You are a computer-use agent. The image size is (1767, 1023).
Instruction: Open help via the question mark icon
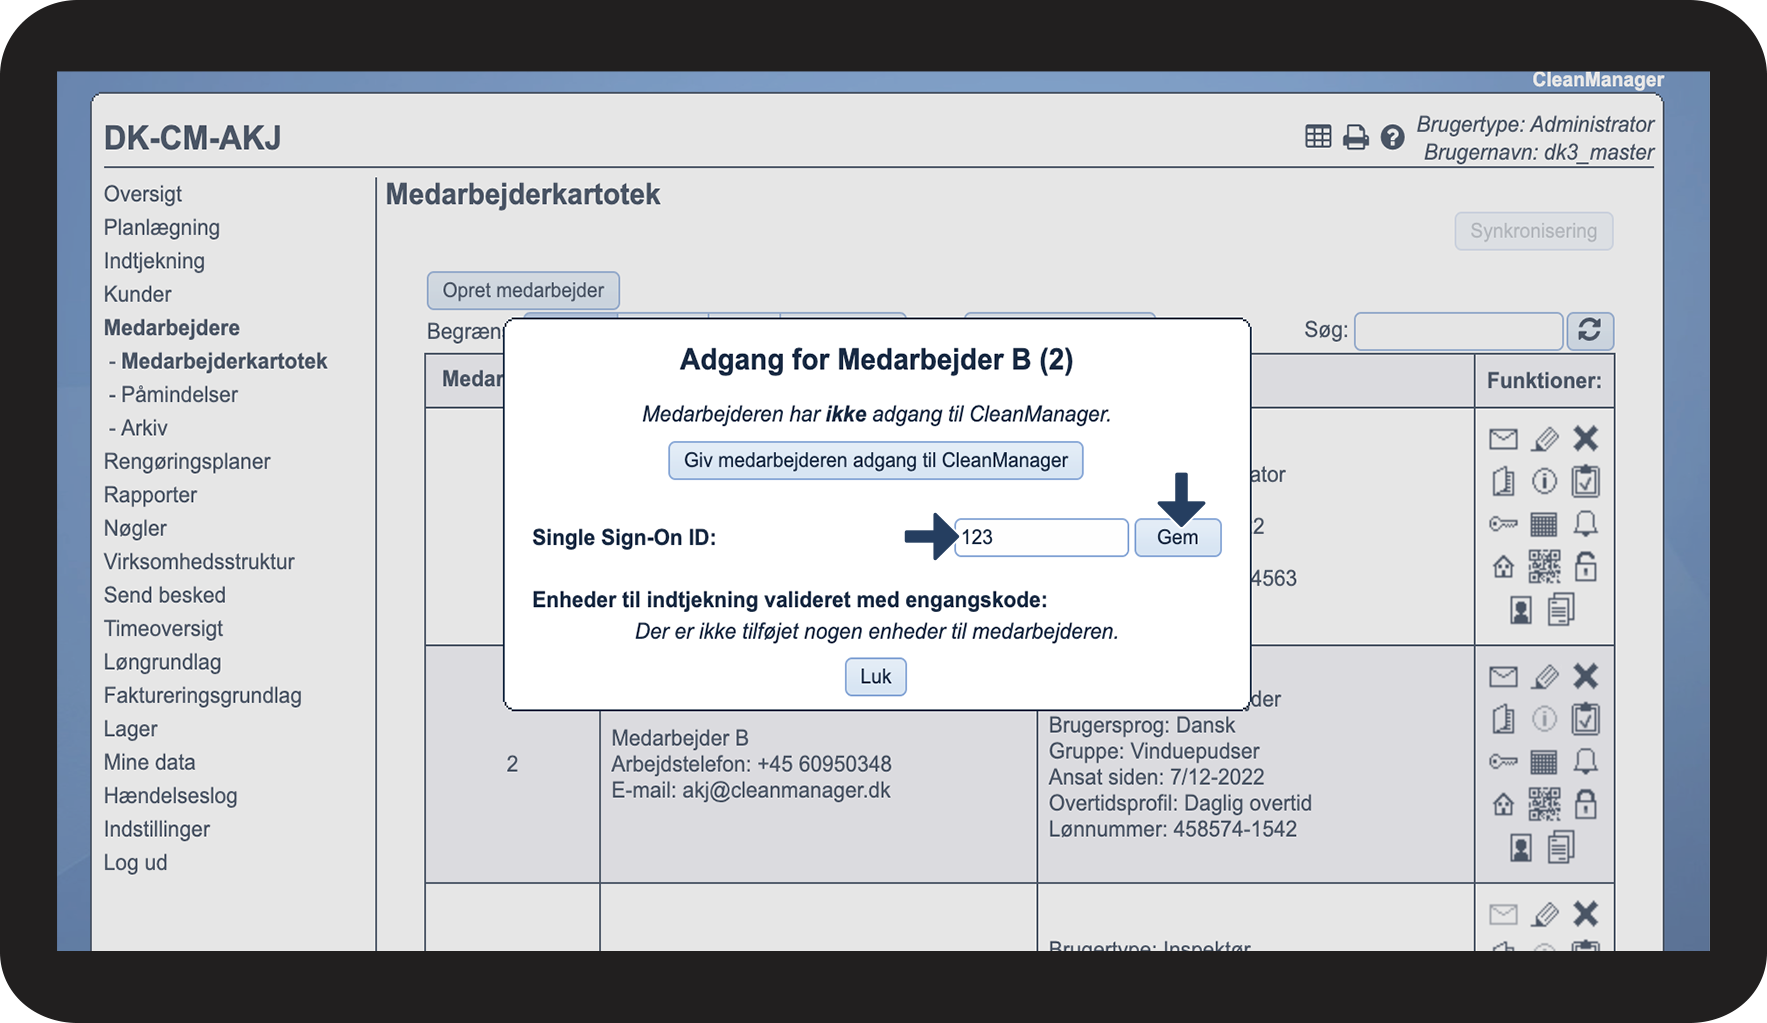tap(1392, 137)
